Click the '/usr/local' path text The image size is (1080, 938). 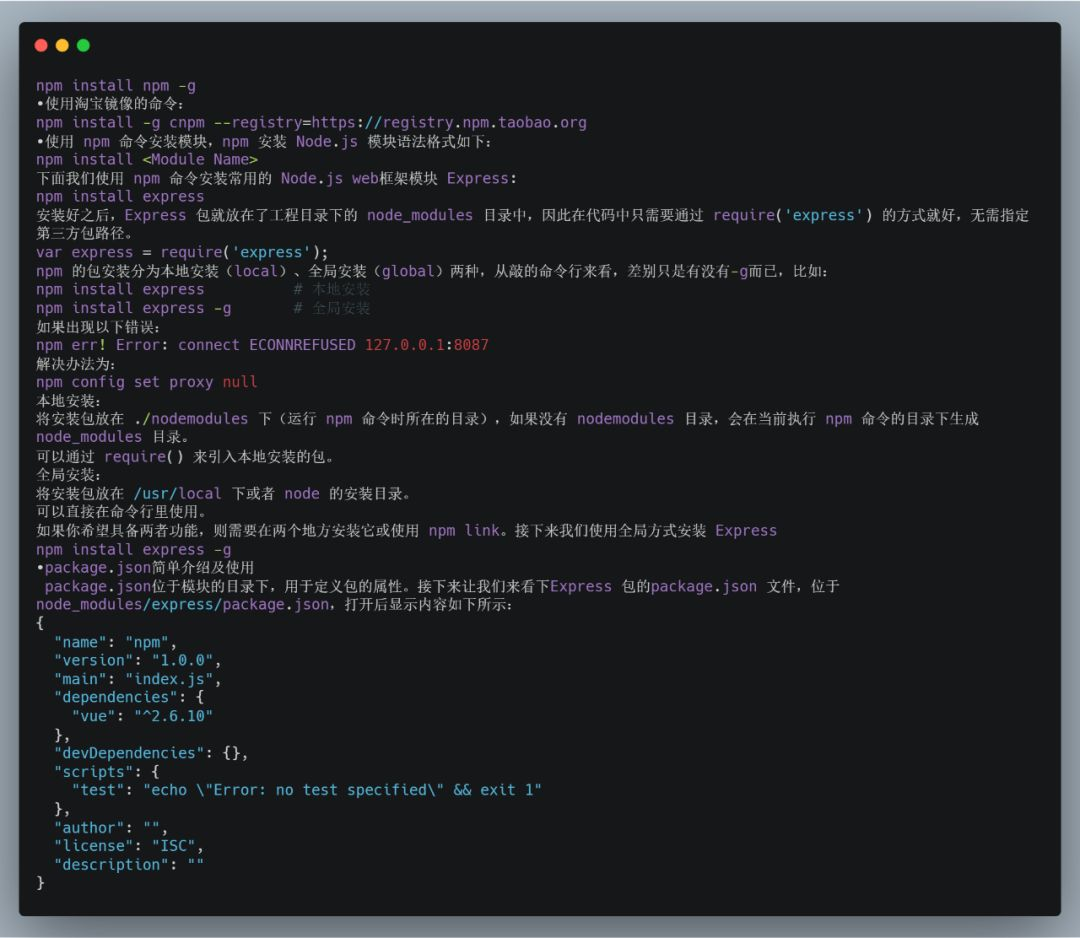tap(177, 494)
